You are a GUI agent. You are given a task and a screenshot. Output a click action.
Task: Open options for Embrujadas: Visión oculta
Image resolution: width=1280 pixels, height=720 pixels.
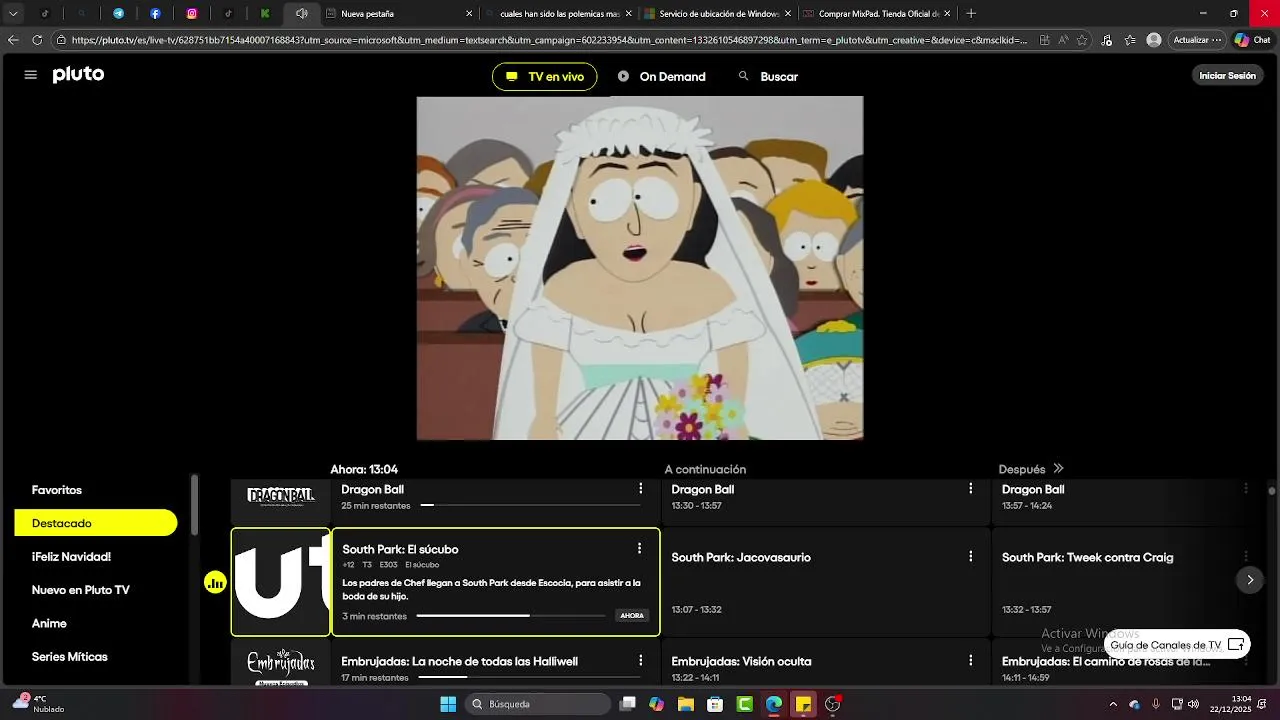click(970, 661)
